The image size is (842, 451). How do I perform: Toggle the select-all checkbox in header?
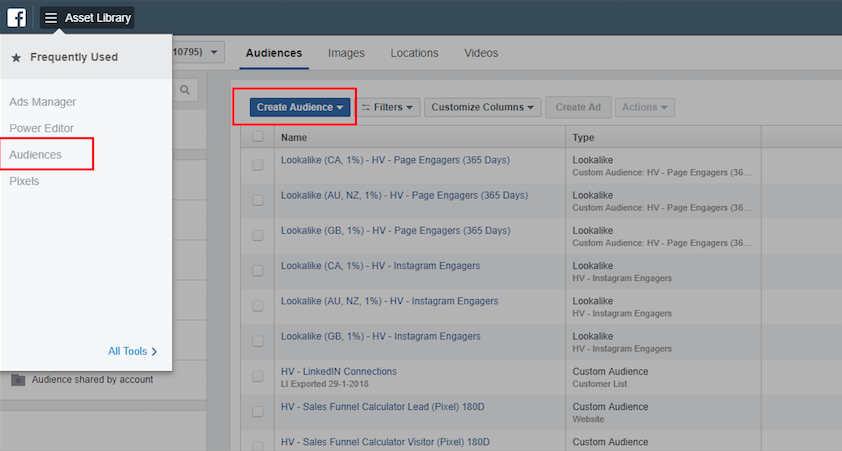(258, 137)
